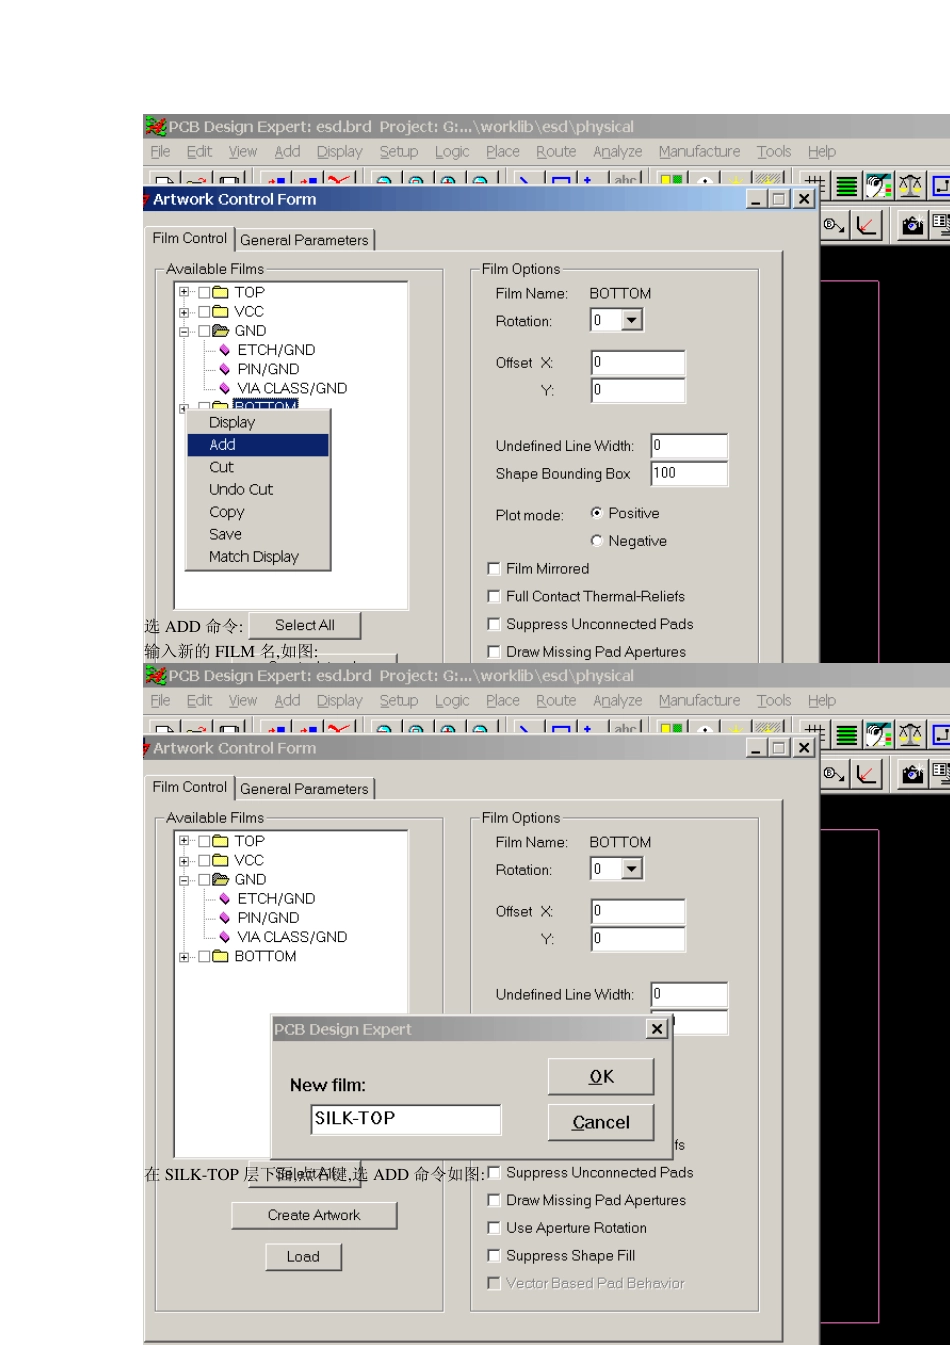Click TOP folder icon in context-menu screenshot tree
Viewport: 950px width, 1345px height.
pyautogui.click(x=220, y=292)
